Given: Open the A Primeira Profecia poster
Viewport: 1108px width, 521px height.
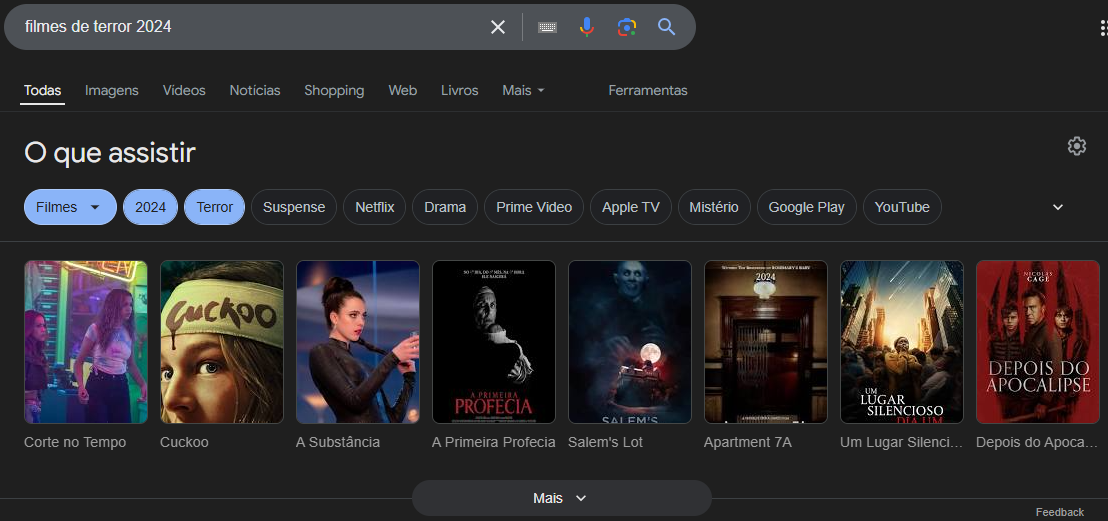Looking at the screenshot, I should point(494,342).
